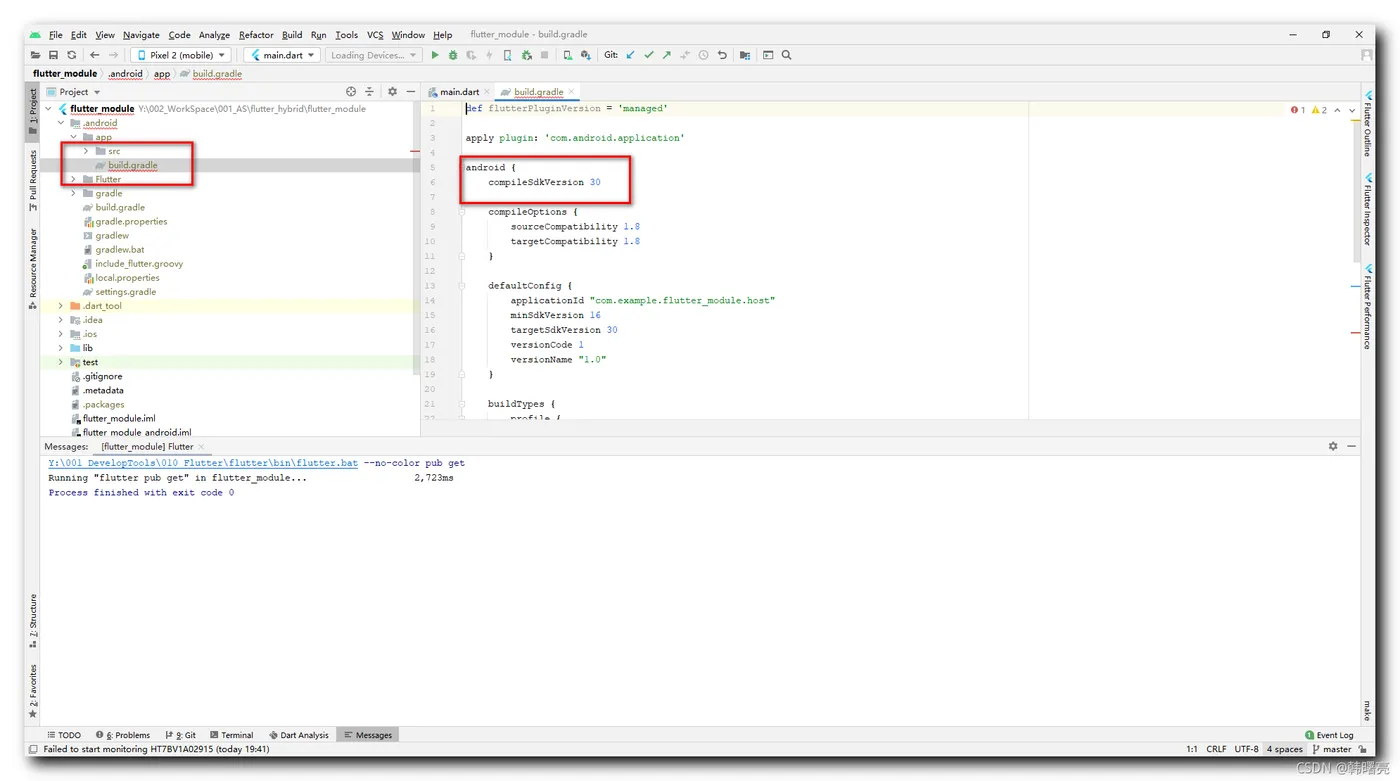
Task: Expand the test folder node
Action: [61, 362]
